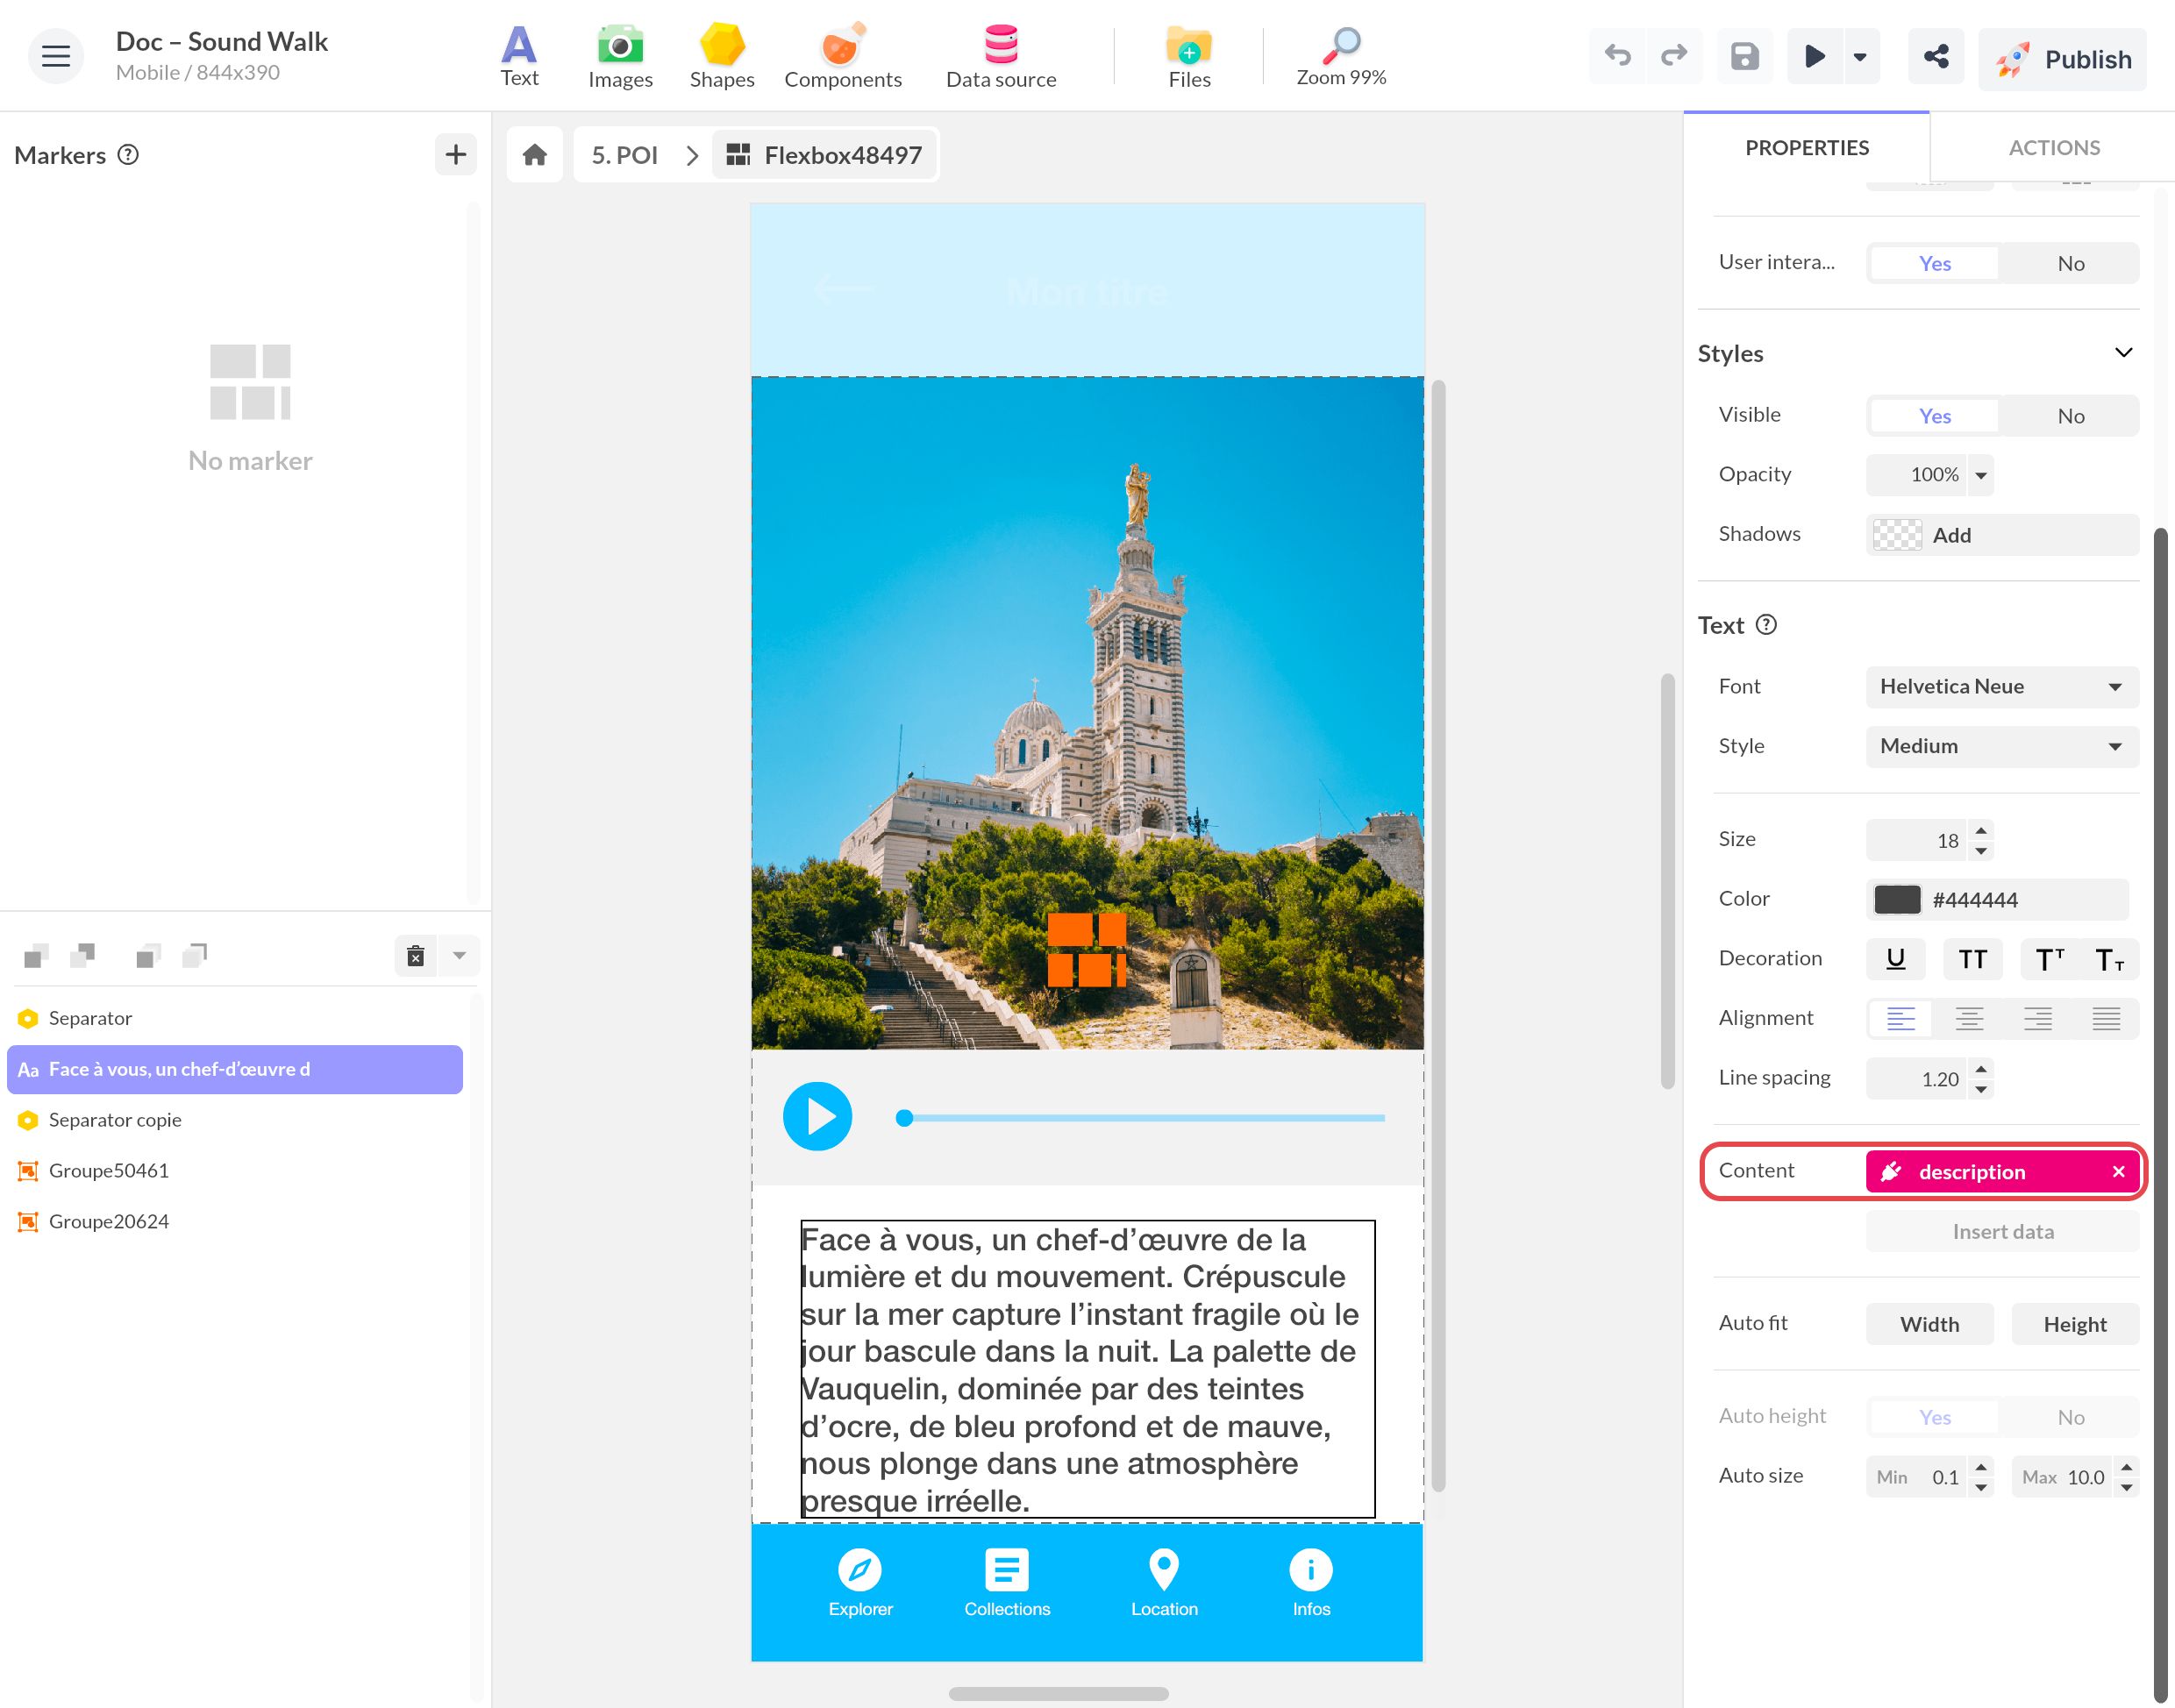Select the Flexbox48497 breadcrumb
This screenshot has width=2175, height=1708.
824,155
